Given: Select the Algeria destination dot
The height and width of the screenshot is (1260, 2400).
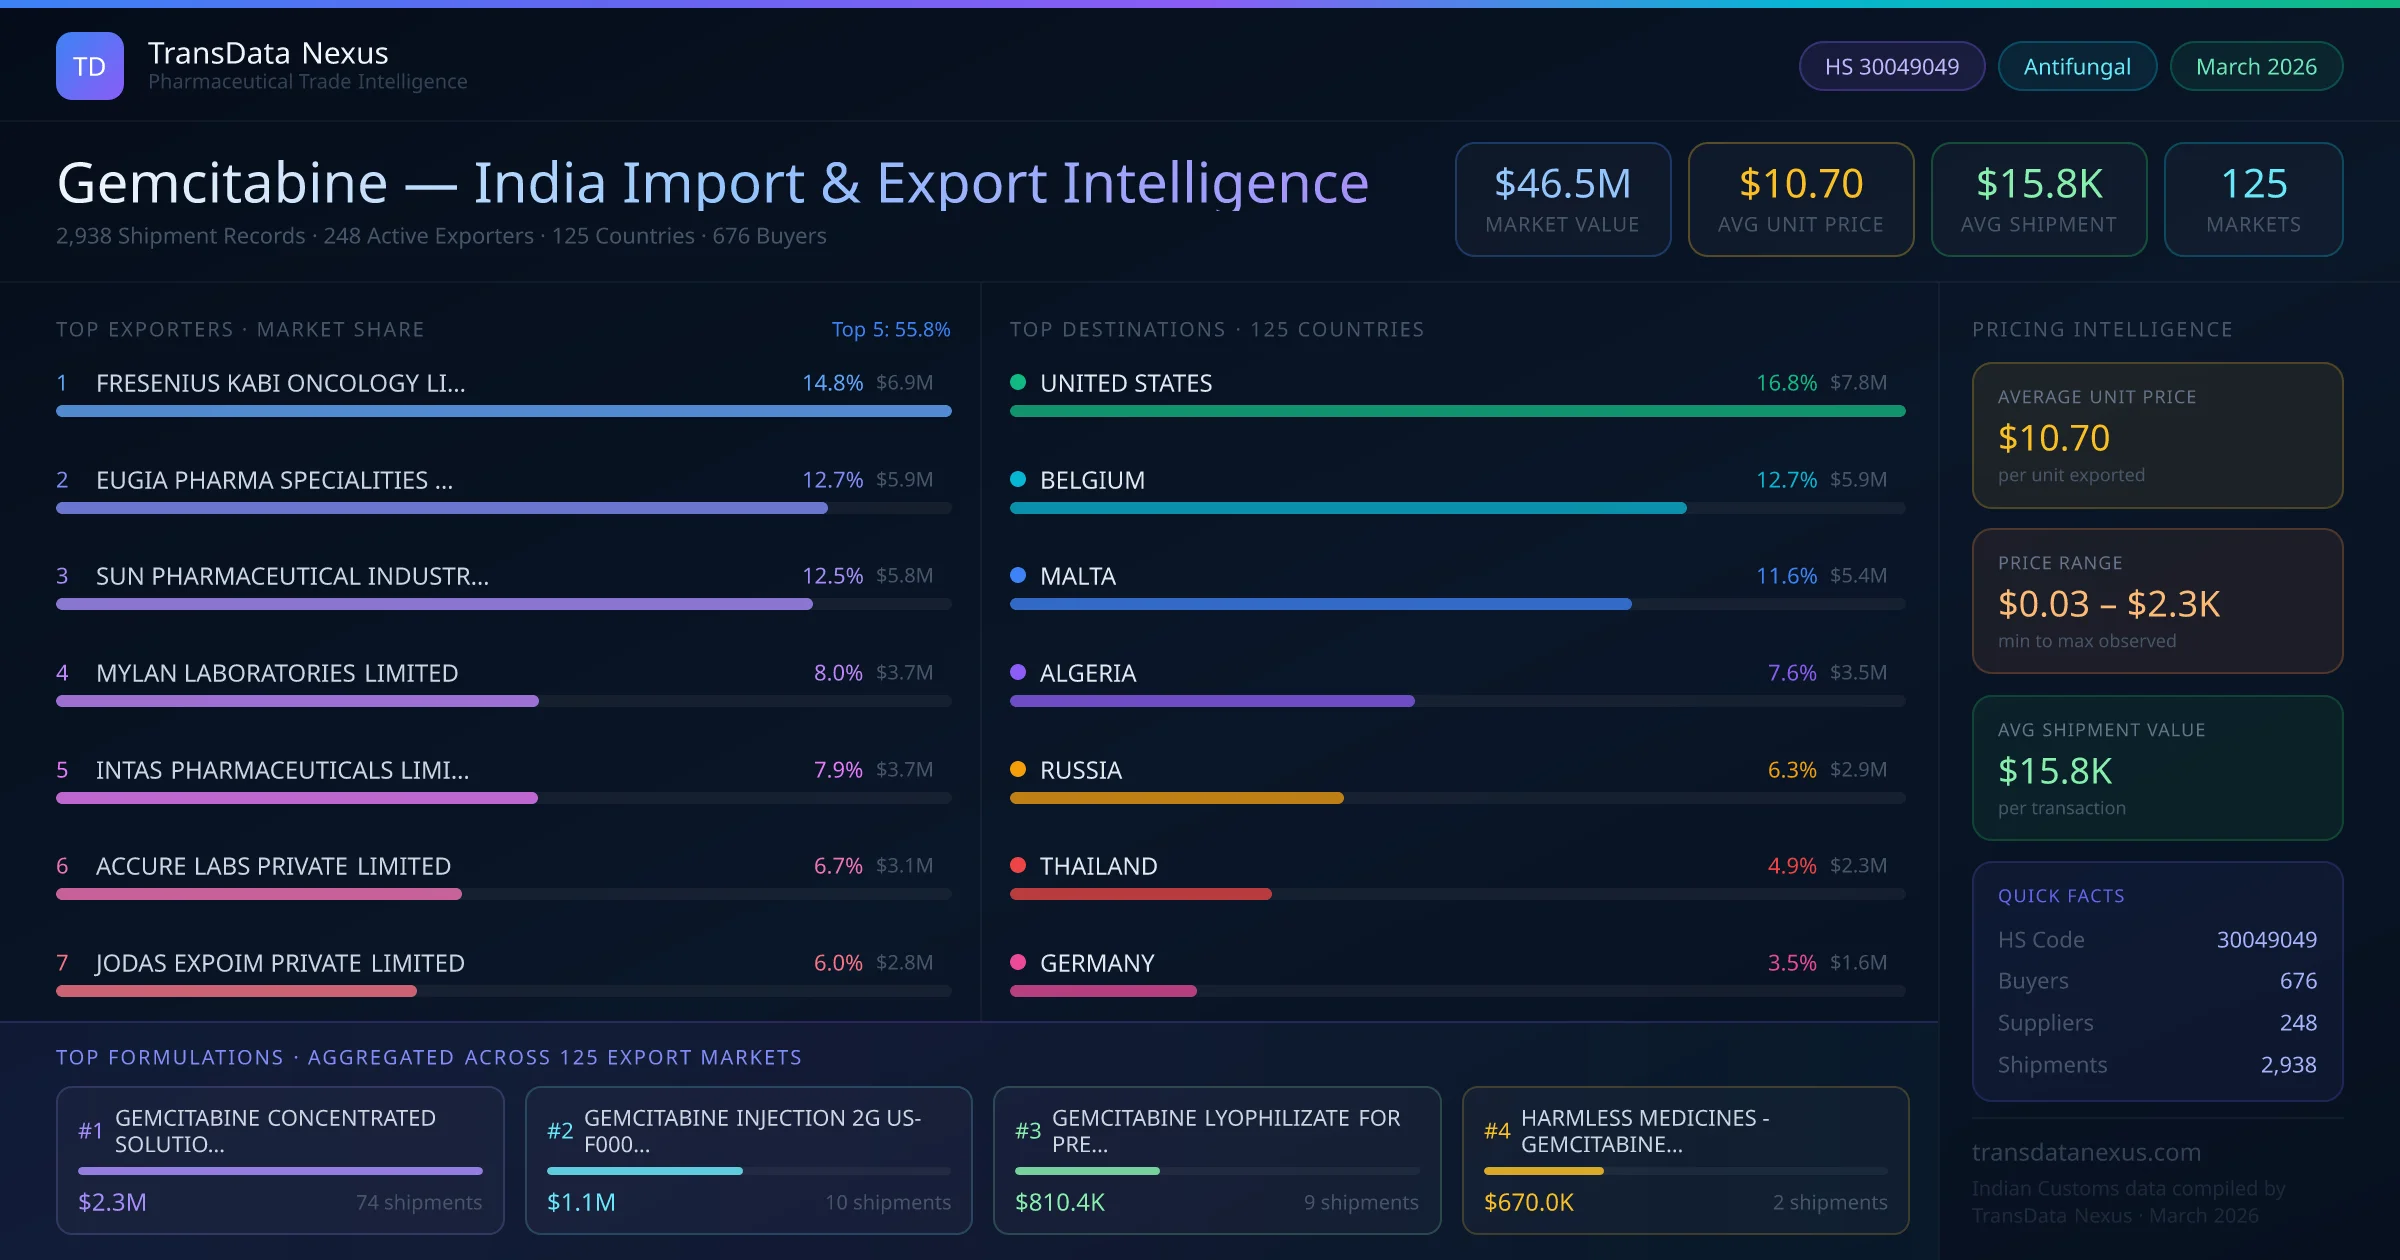Looking at the screenshot, I should 1017,673.
